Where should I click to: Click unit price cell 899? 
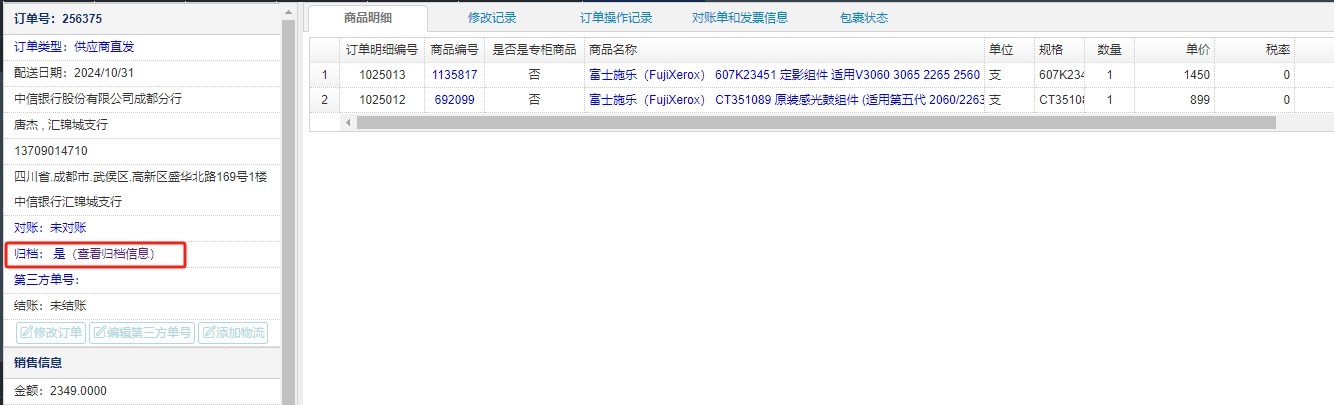coord(1174,100)
